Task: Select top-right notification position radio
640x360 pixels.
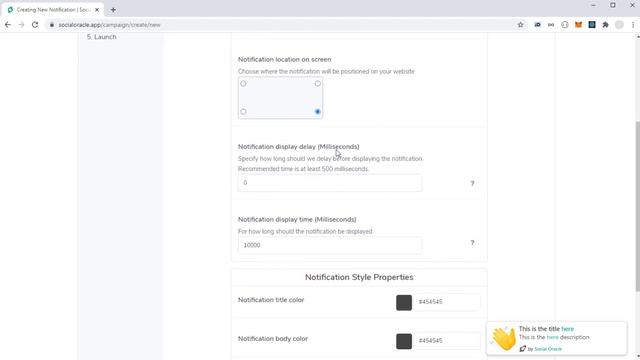Action: point(318,84)
